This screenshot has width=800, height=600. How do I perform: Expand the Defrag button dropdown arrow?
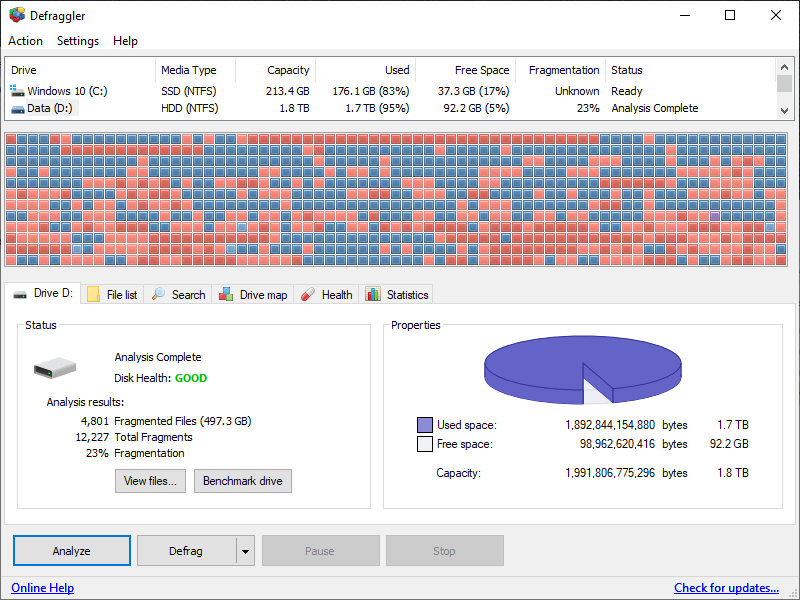click(x=243, y=550)
